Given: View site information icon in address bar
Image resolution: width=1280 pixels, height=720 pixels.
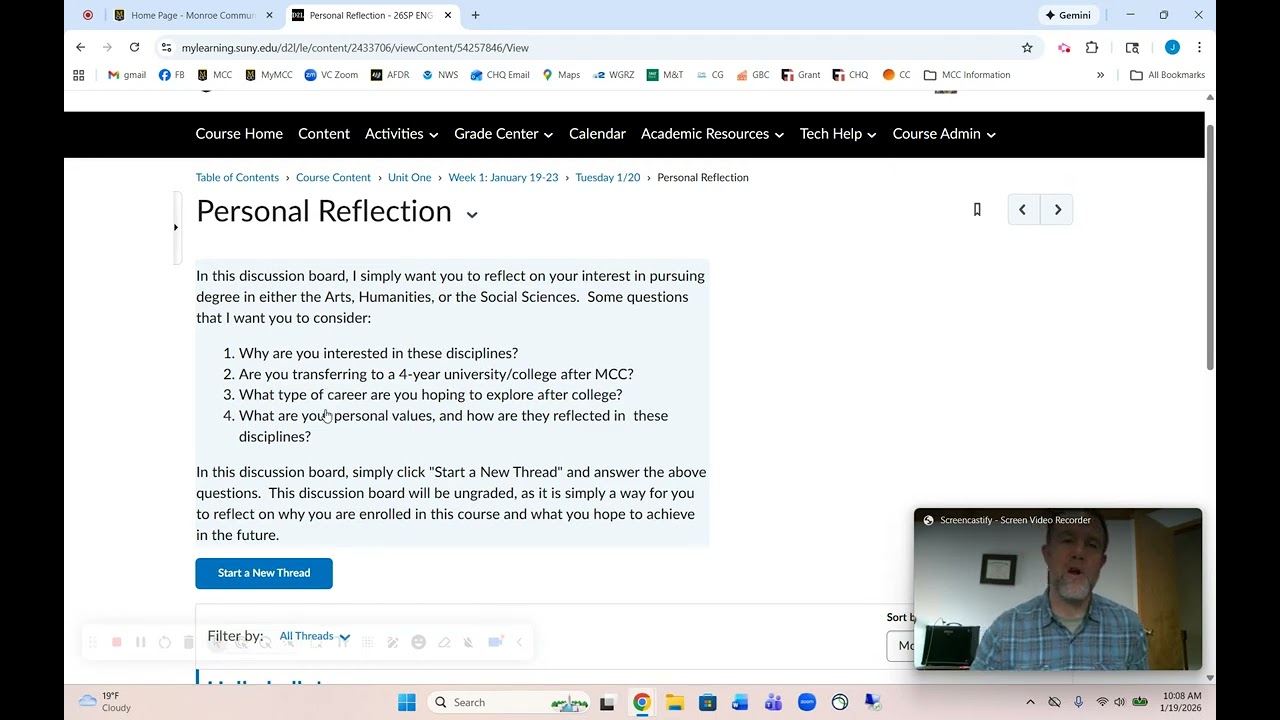Looking at the screenshot, I should (166, 47).
